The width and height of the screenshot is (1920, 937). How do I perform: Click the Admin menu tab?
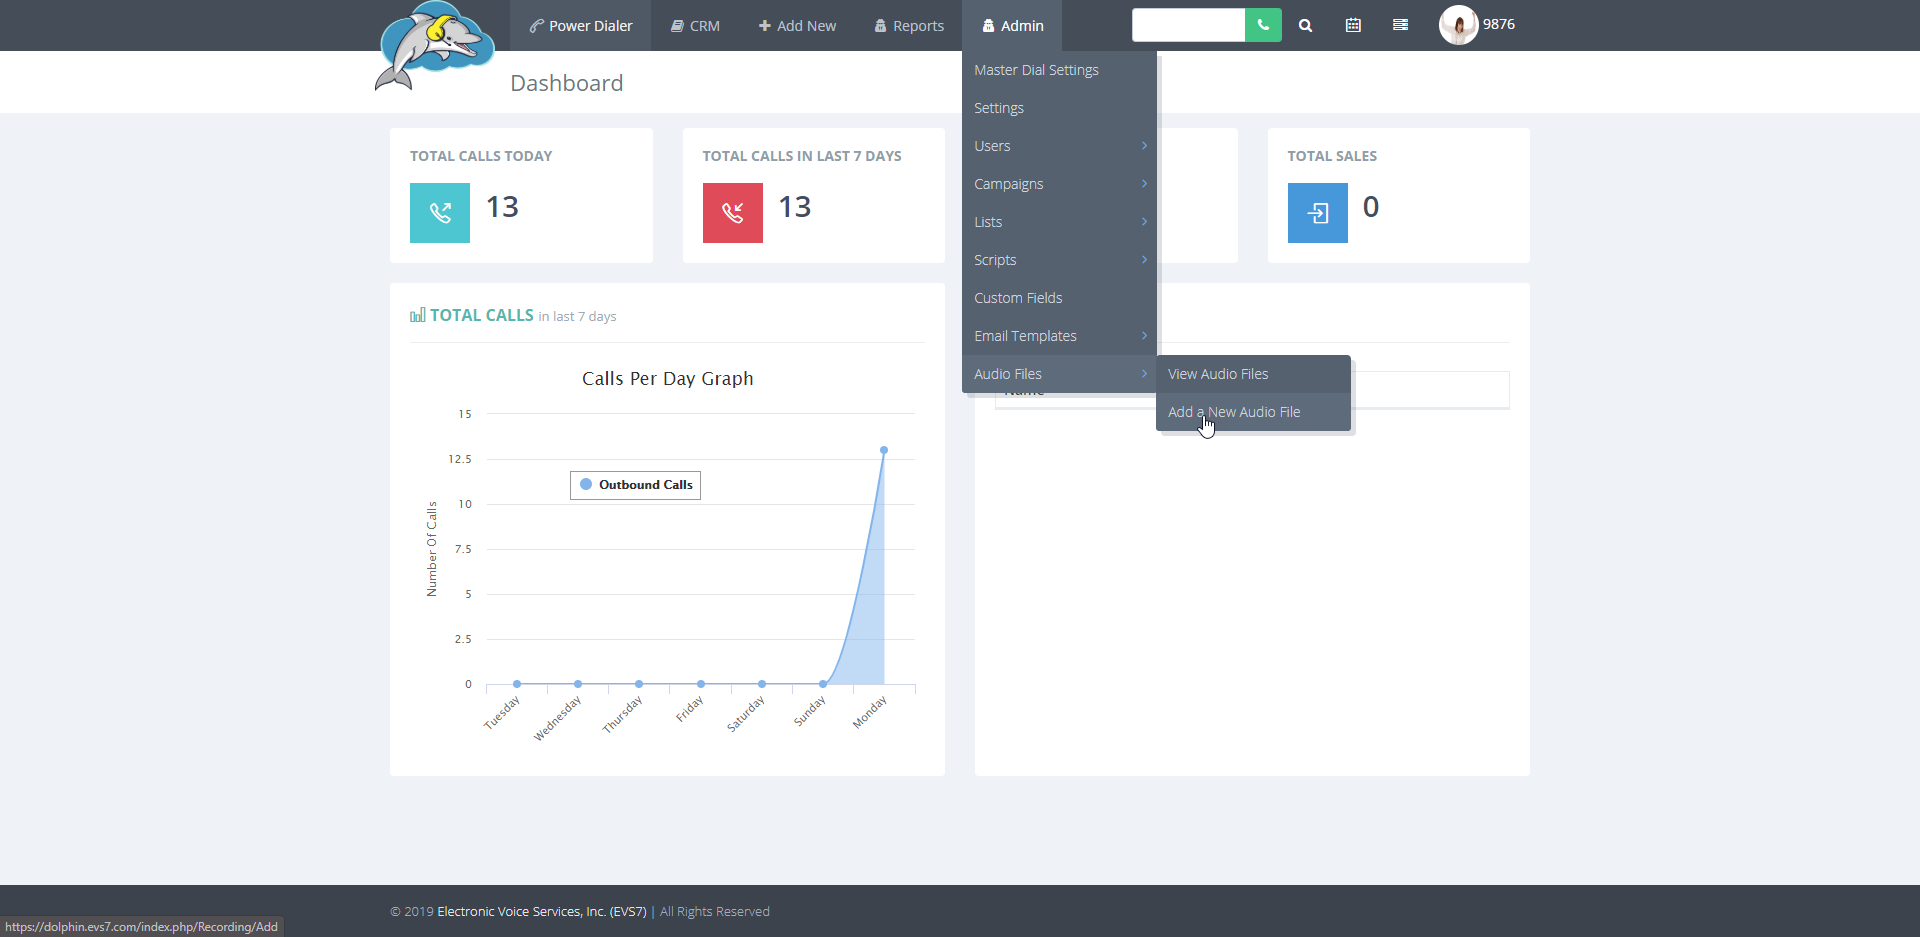pos(1012,26)
